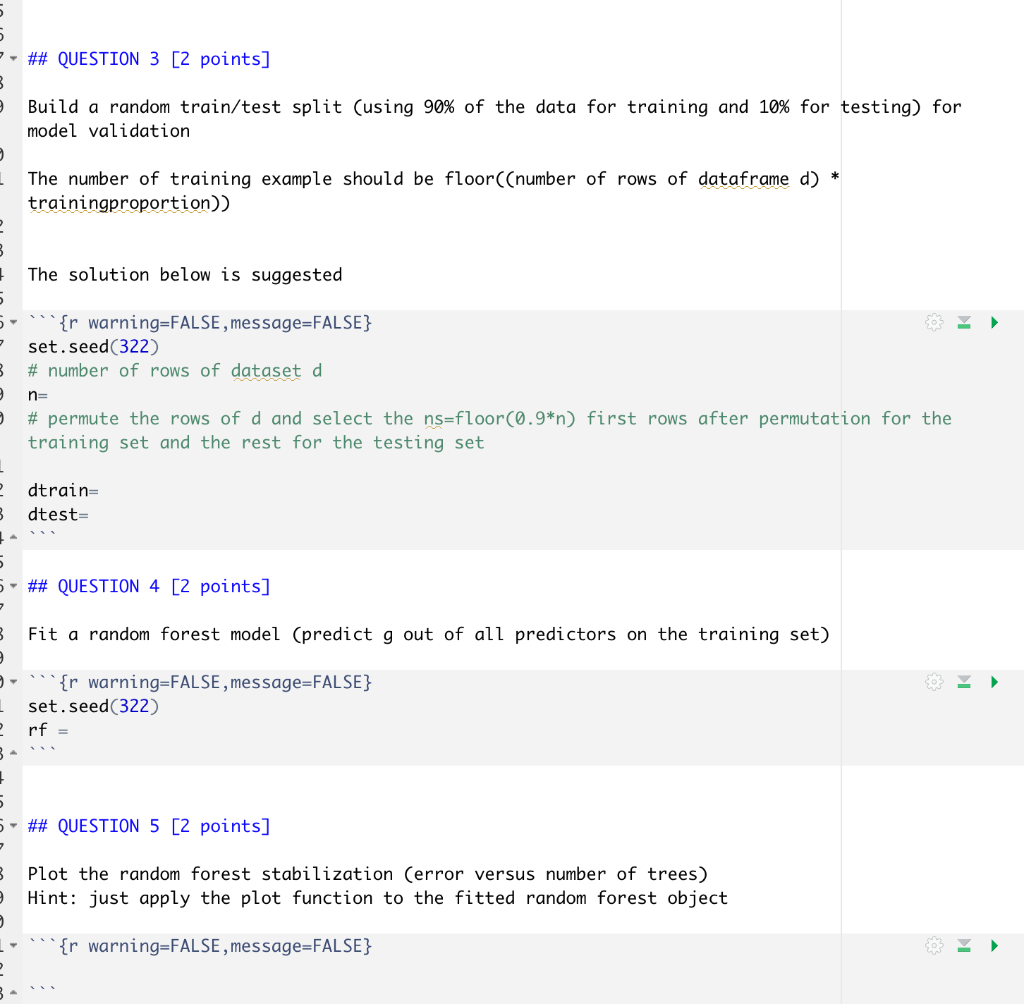The image size is (1024, 1004).
Task: Click the '## QUESTION 4 [2 points]' heading
Action: tap(149, 586)
